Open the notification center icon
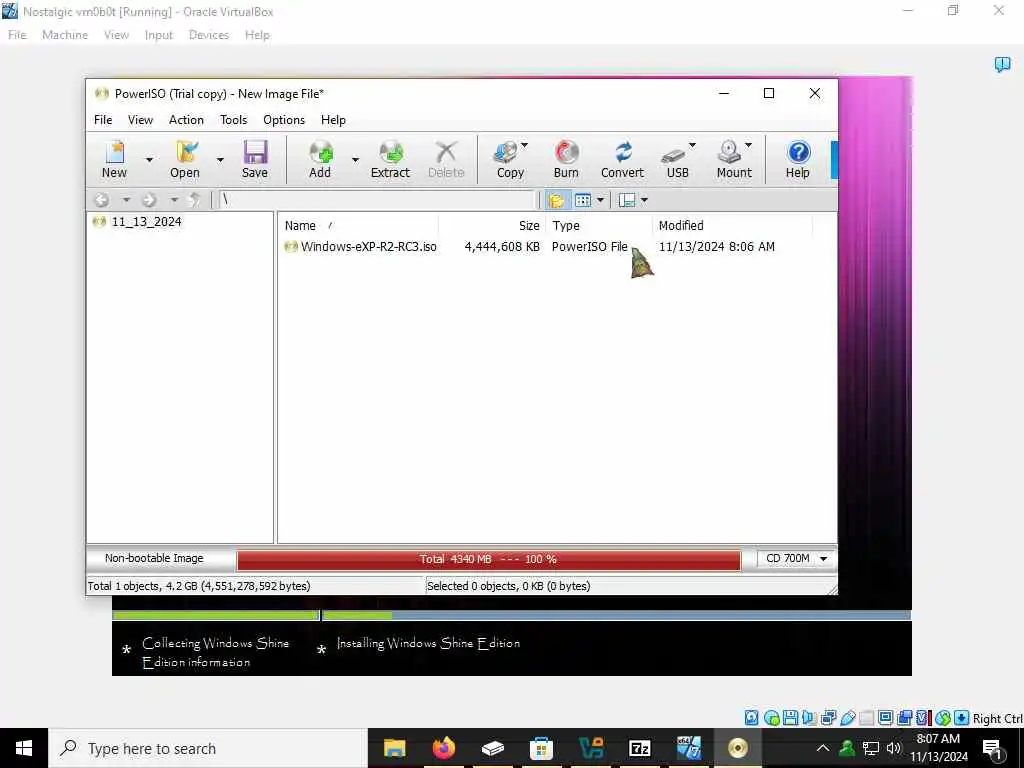Viewport: 1024px width, 768px height. (x=992, y=748)
